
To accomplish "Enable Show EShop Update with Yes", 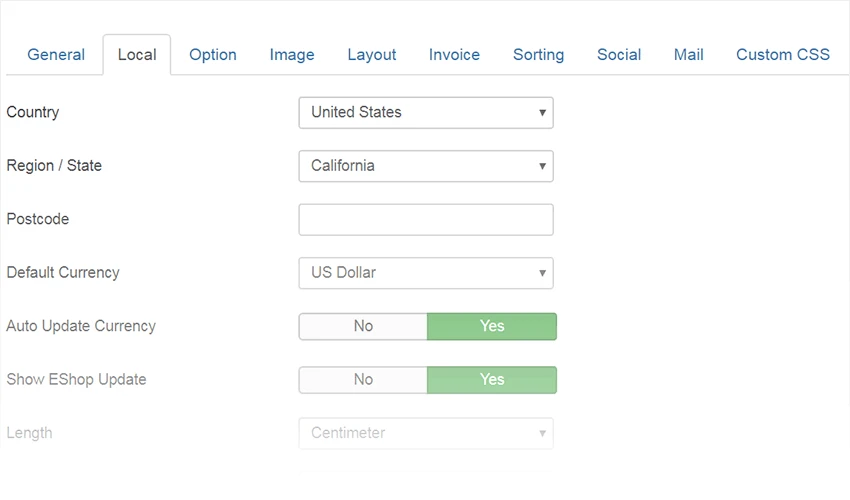I will [x=492, y=380].
